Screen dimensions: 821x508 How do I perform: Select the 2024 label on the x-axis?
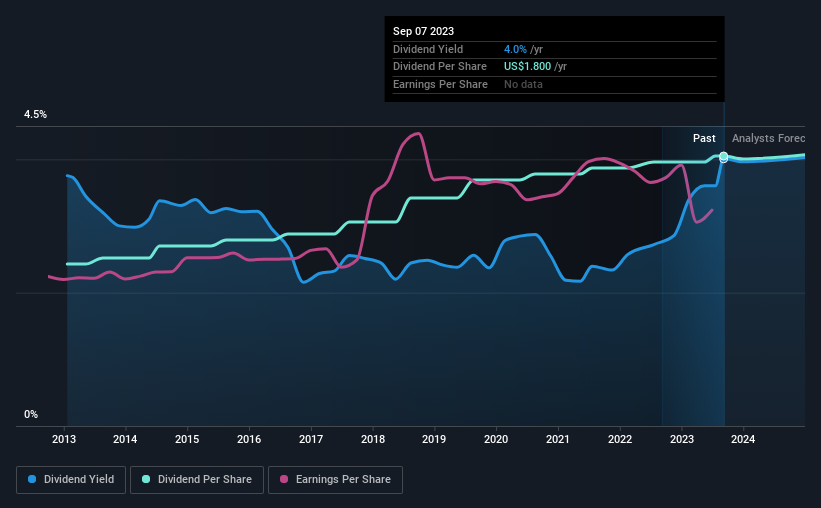(743, 439)
